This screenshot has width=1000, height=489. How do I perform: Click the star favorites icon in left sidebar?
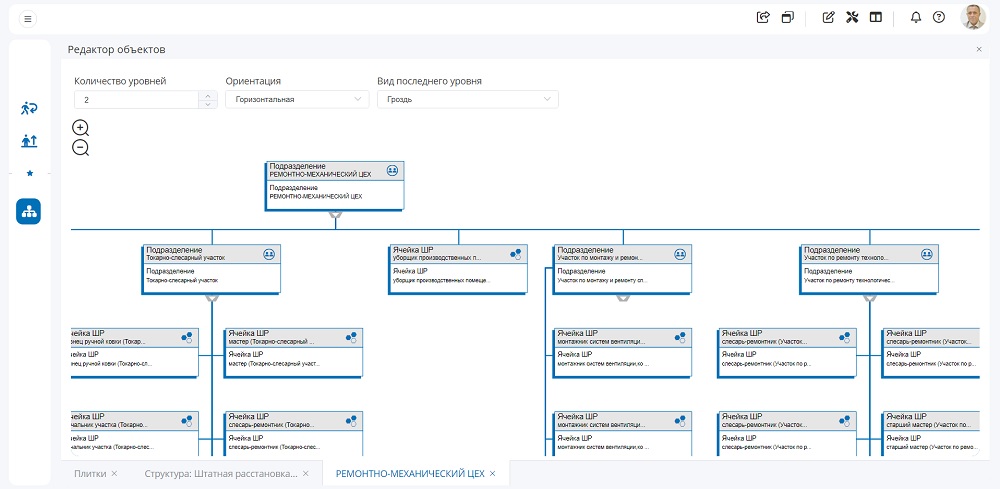click(x=29, y=173)
